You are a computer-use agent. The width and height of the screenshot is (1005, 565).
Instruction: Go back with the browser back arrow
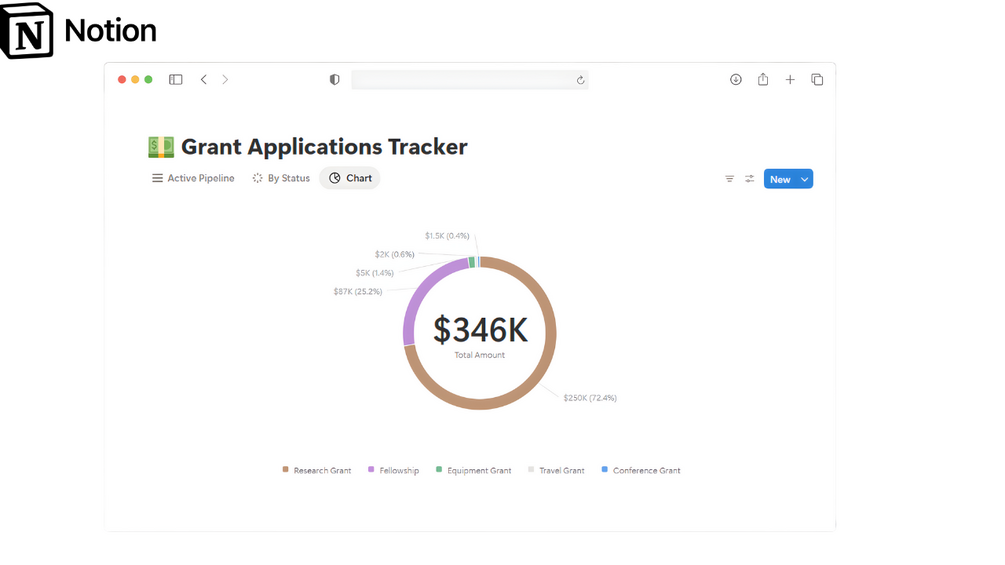point(204,80)
